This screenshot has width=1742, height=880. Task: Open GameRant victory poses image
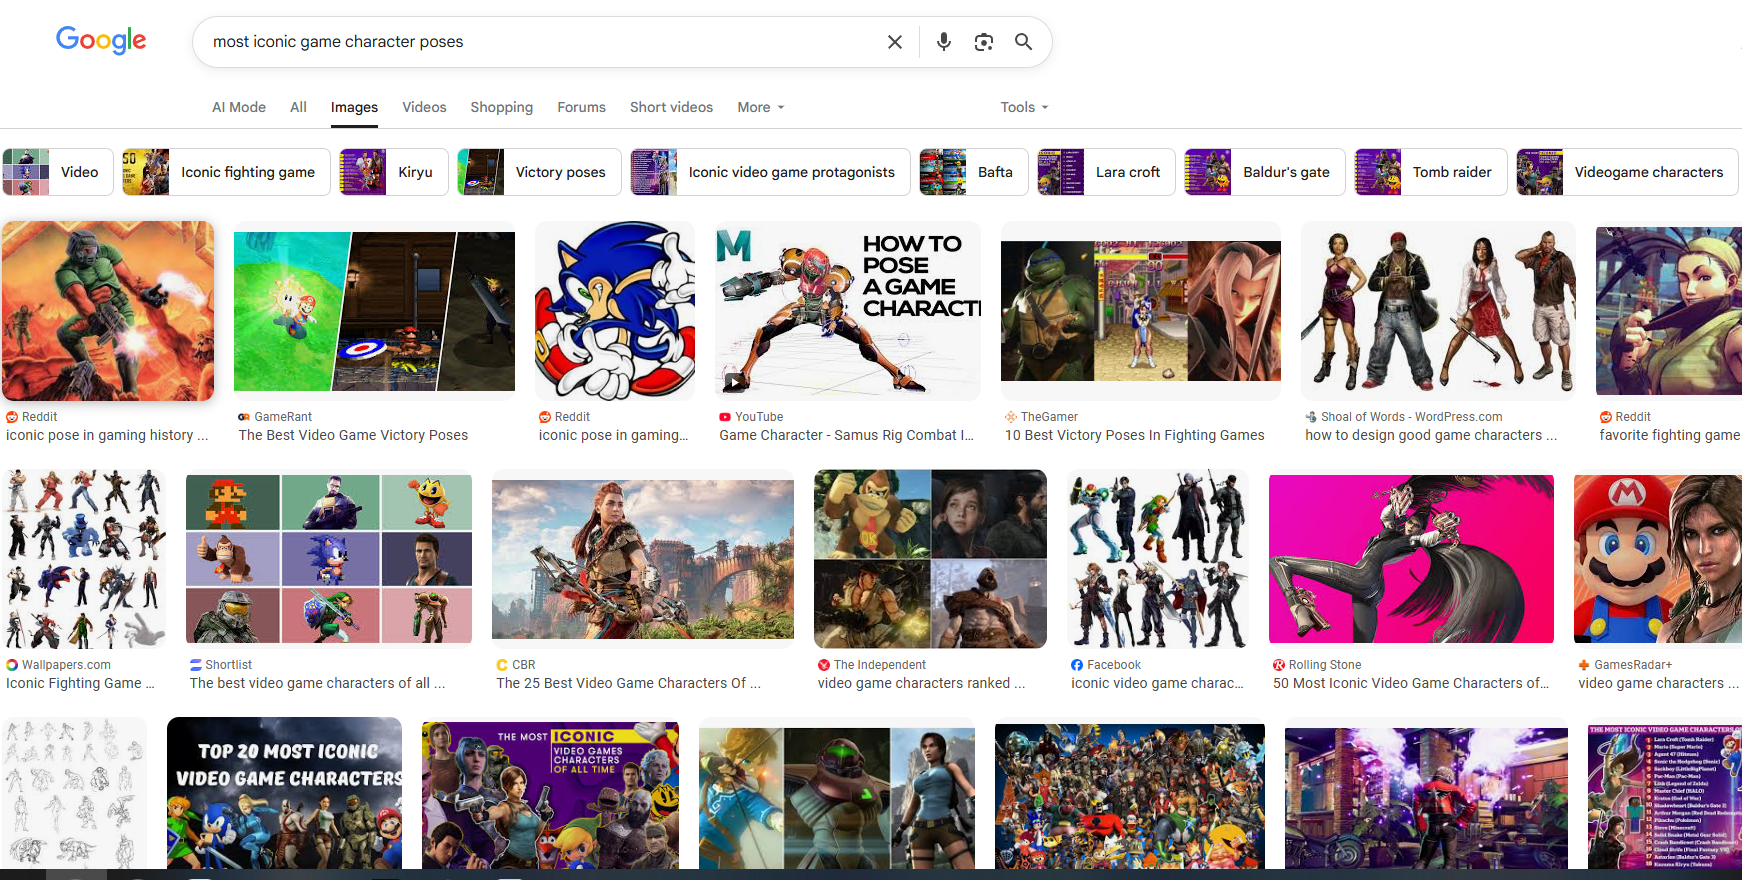(374, 311)
